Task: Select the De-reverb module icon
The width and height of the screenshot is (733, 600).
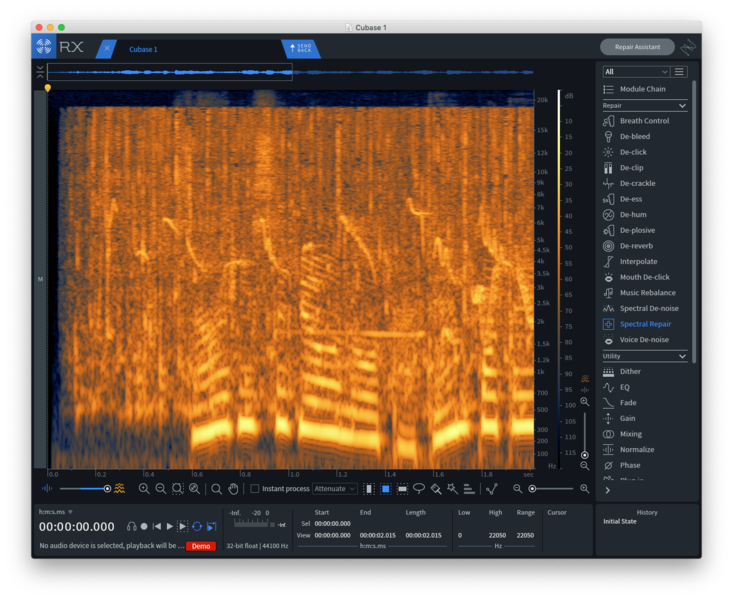Action: (608, 246)
